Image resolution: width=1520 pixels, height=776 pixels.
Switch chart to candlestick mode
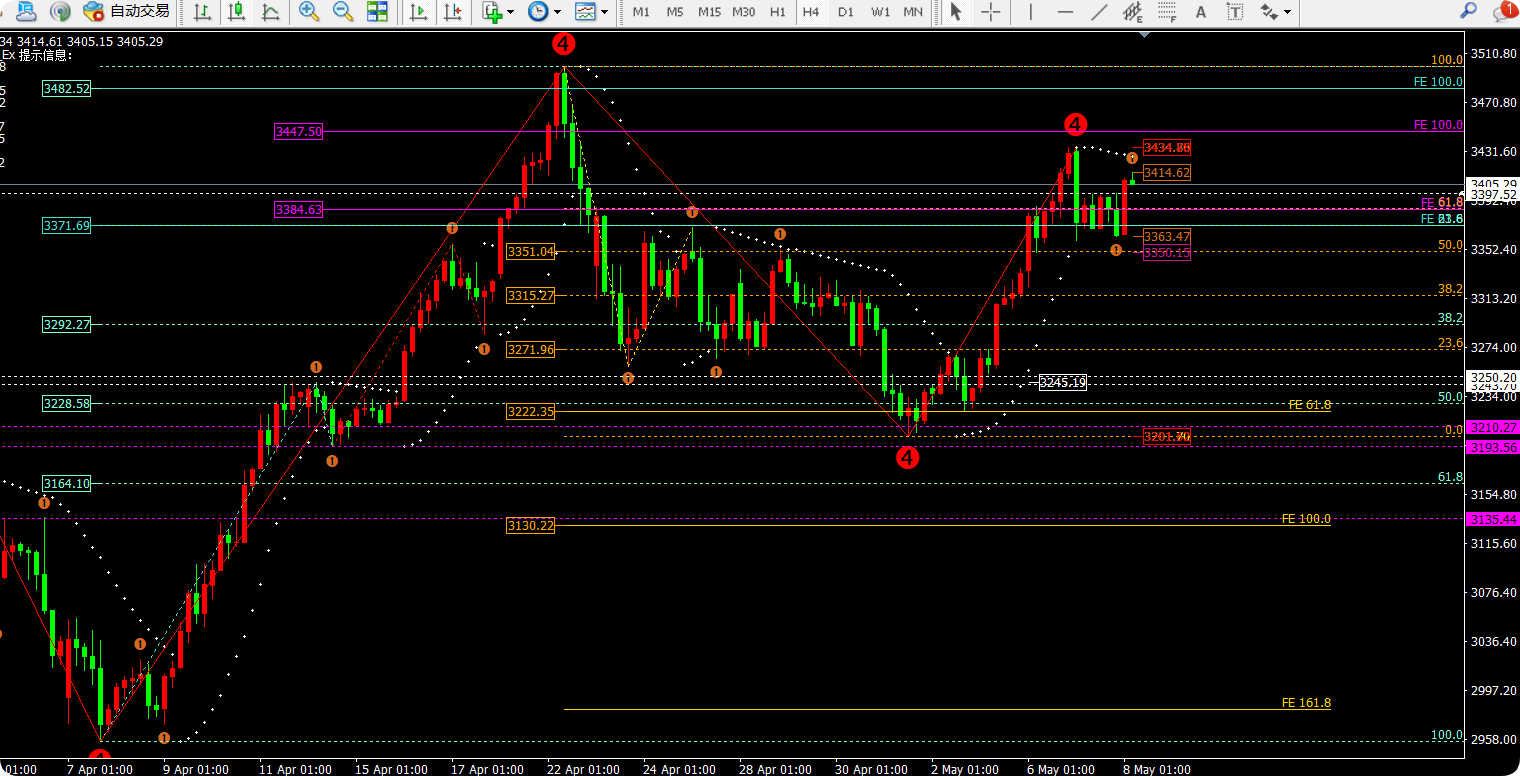tap(236, 12)
